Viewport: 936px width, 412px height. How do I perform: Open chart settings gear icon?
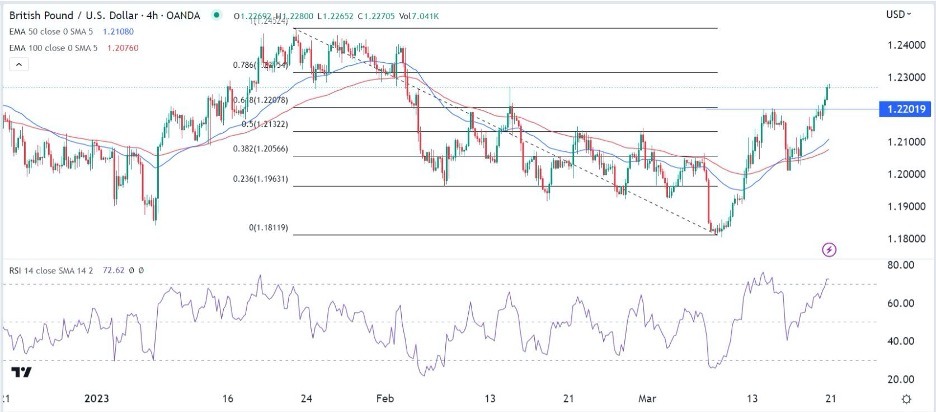(906, 399)
